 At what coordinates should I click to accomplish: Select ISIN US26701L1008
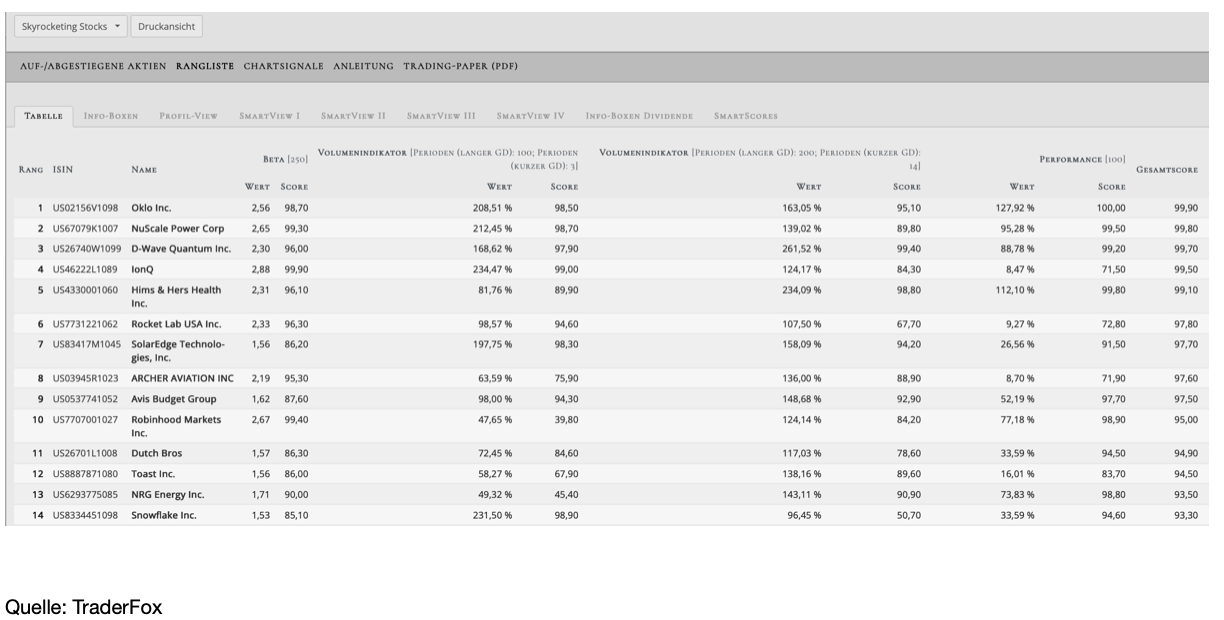(x=85, y=453)
